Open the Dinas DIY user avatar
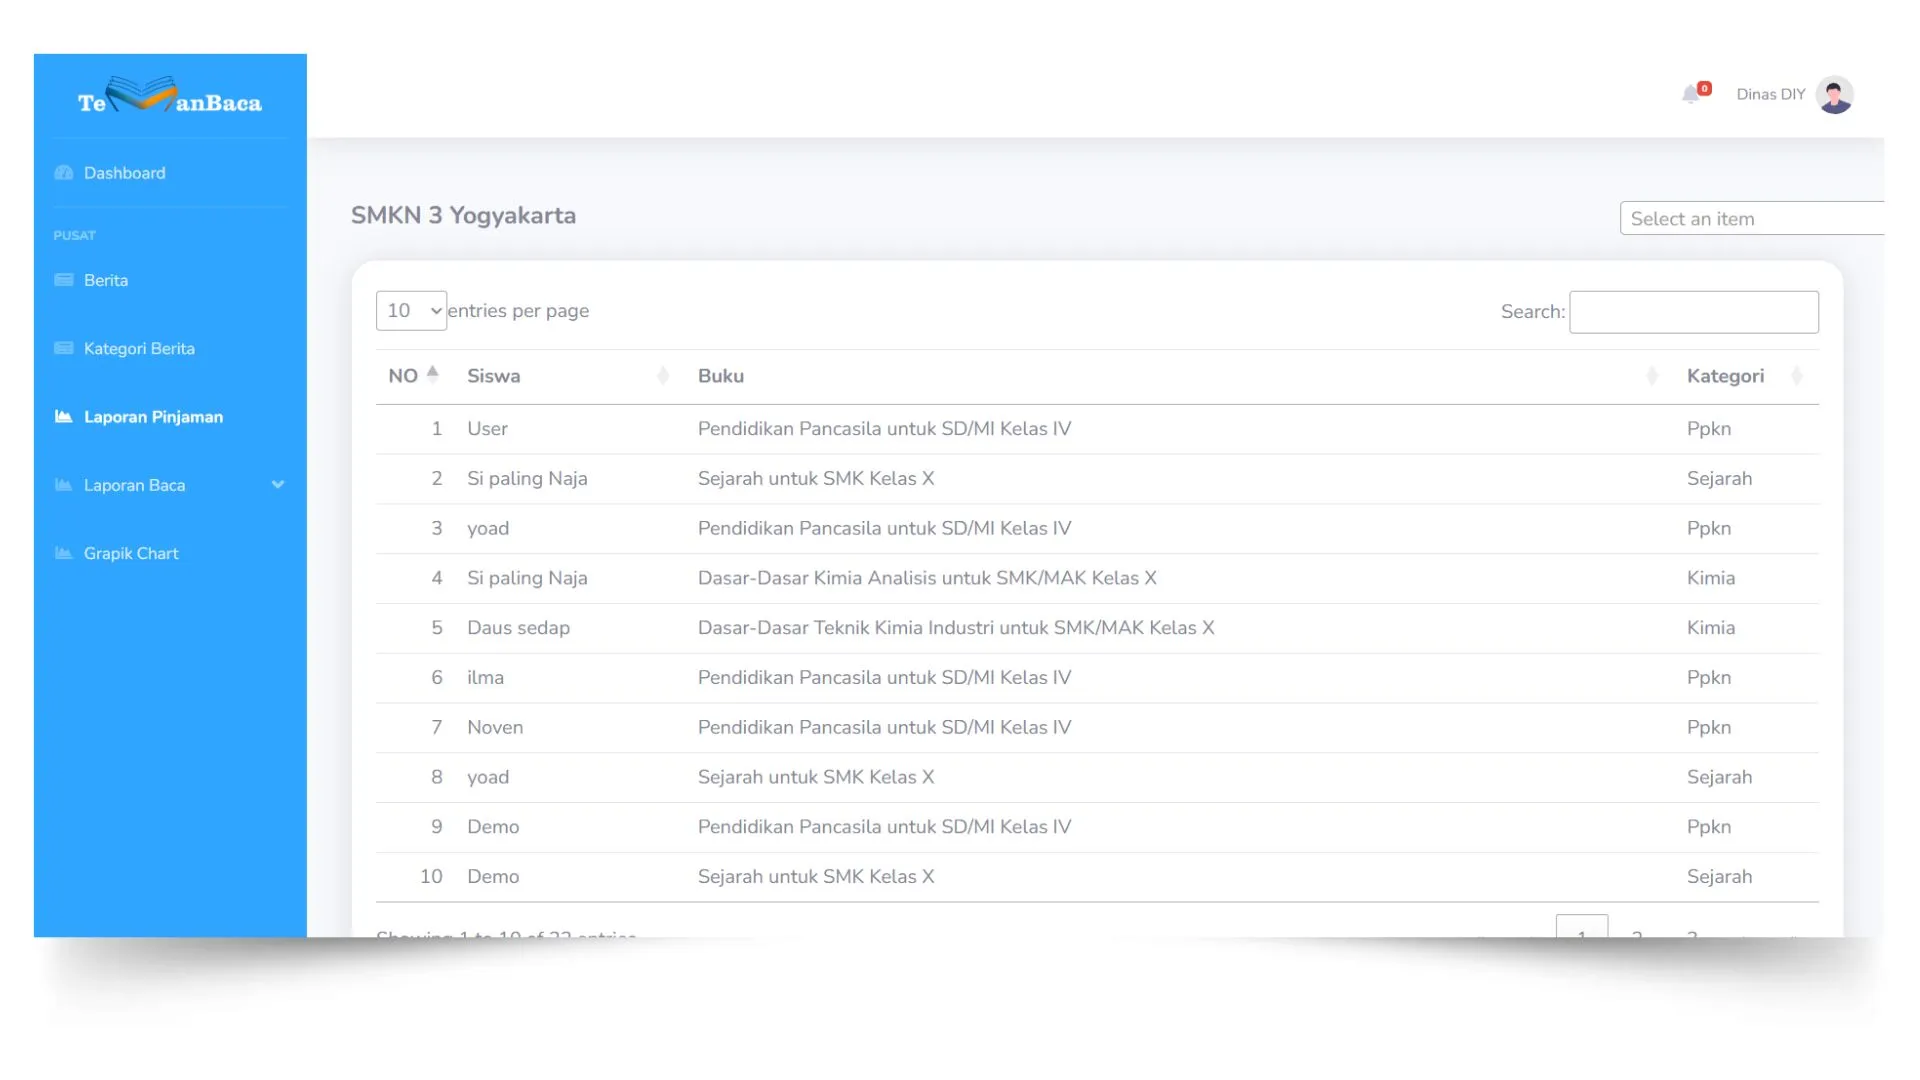Screen dimensions: 1920x1080 coord(1834,95)
